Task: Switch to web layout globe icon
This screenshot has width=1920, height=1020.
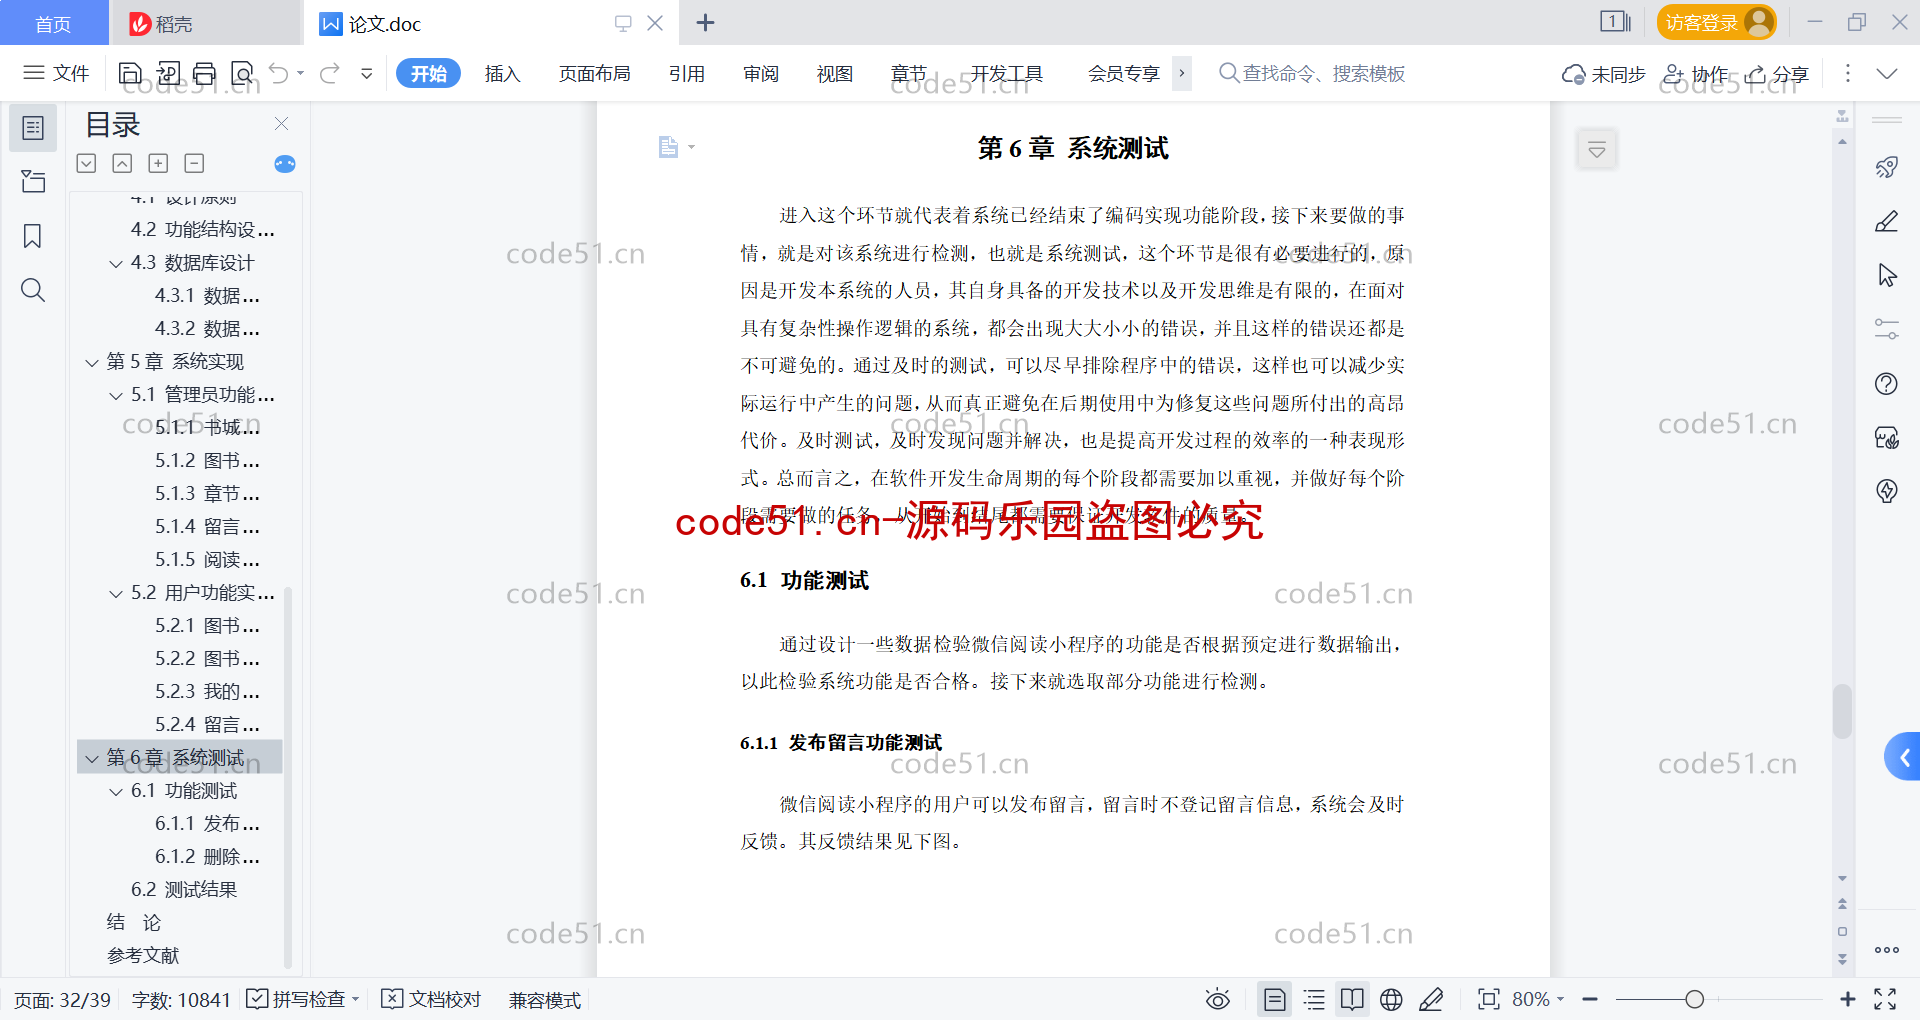Action: click(1391, 999)
